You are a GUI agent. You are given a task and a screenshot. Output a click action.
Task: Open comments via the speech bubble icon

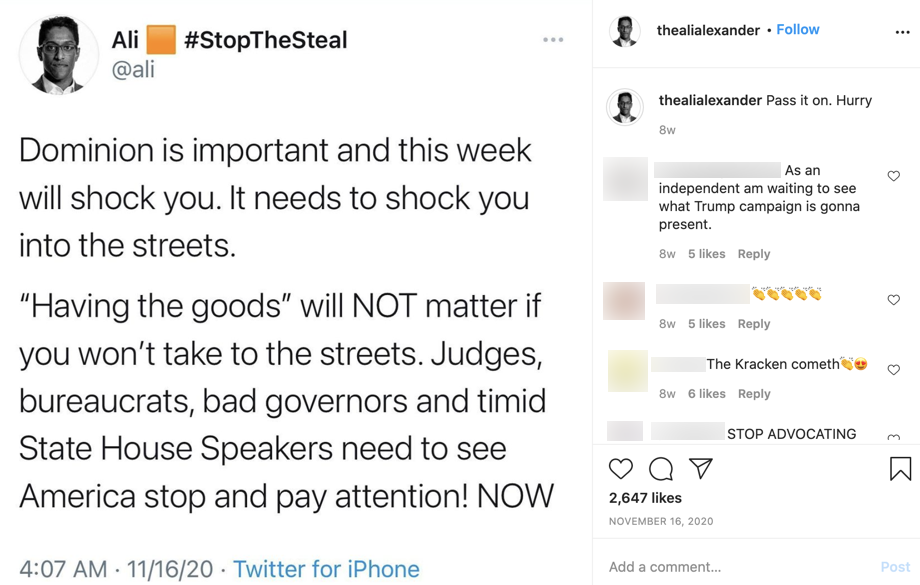660,468
